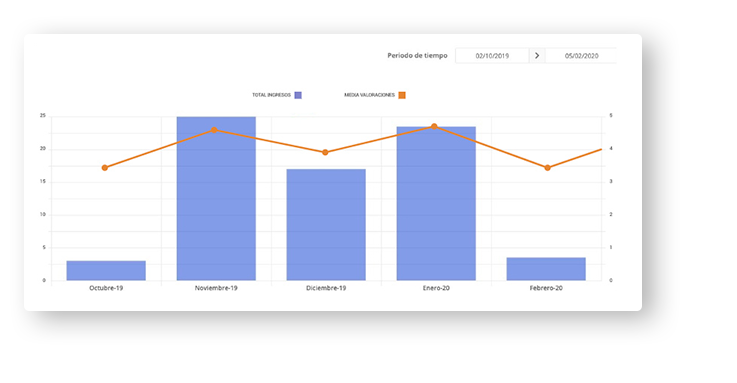The image size is (737, 383).
Task: Click the MEDIA VALORACIONES legend label
Action: 369,95
